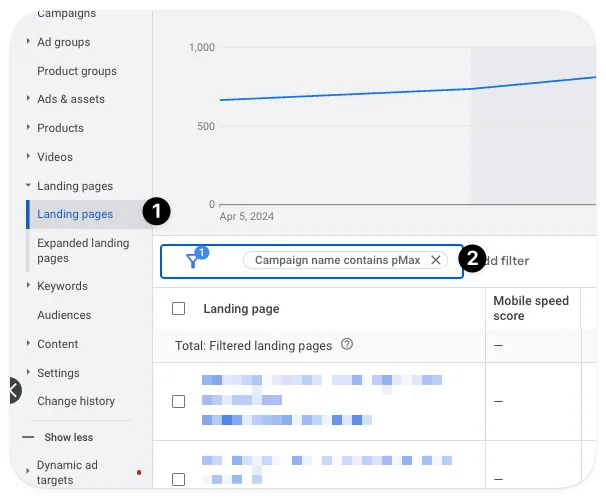The image size is (606, 498).
Task: Click the Mobile speed score column header
Action: (531, 308)
